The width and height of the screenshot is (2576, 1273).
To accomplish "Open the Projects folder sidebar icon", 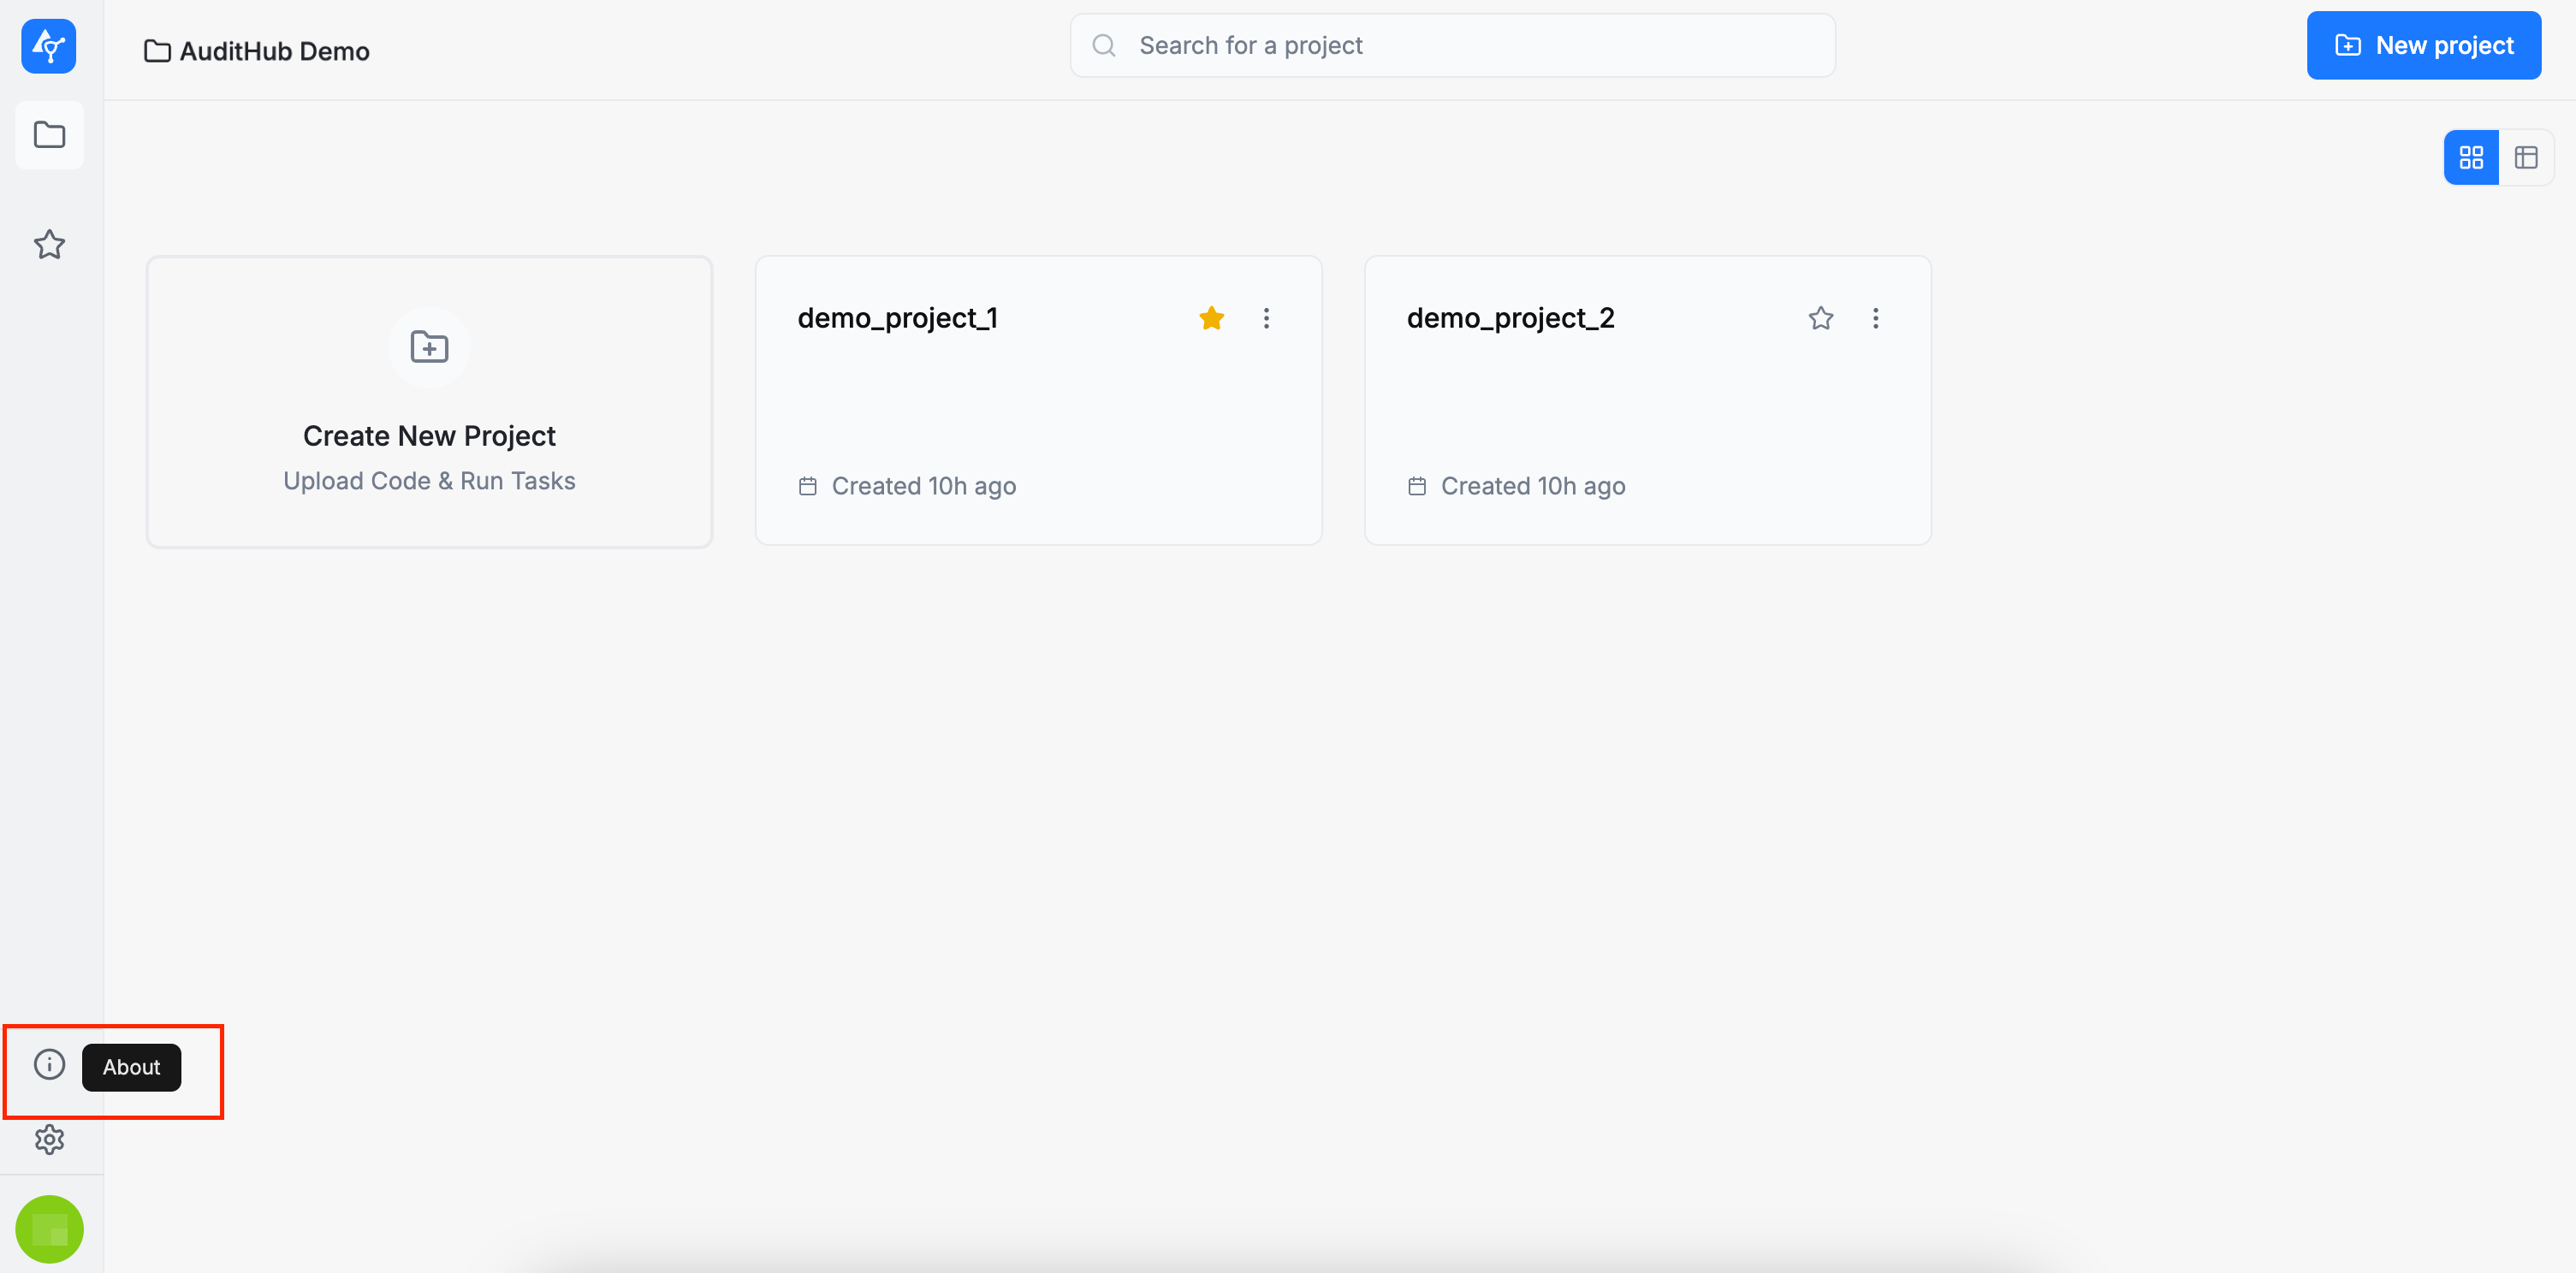I will [x=49, y=135].
